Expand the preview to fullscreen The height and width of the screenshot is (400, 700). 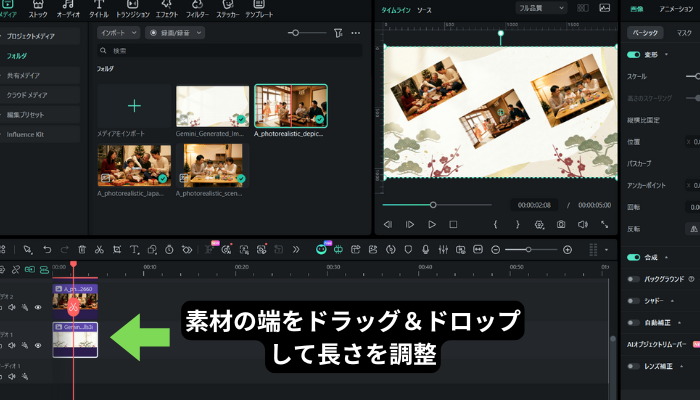click(x=604, y=224)
